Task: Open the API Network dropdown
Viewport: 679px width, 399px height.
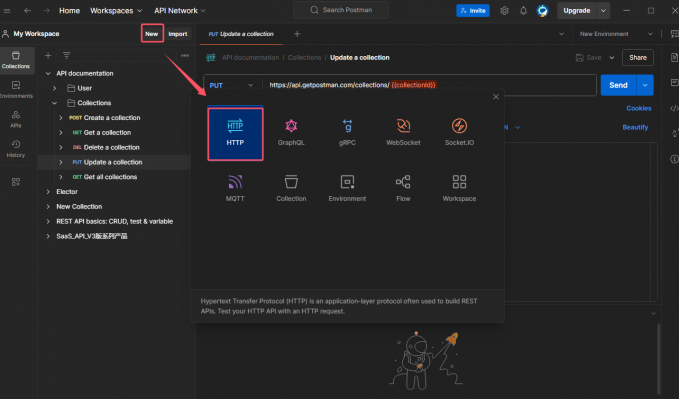Action: [x=179, y=10]
